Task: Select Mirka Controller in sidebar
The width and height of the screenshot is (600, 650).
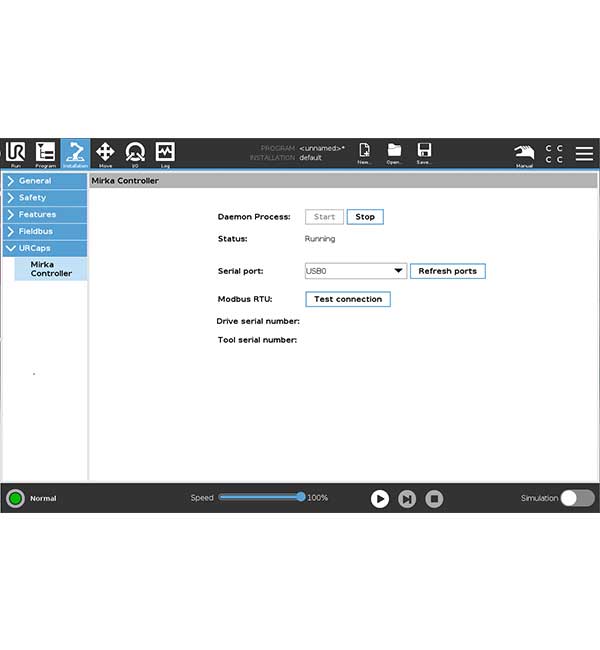Action: [51, 269]
